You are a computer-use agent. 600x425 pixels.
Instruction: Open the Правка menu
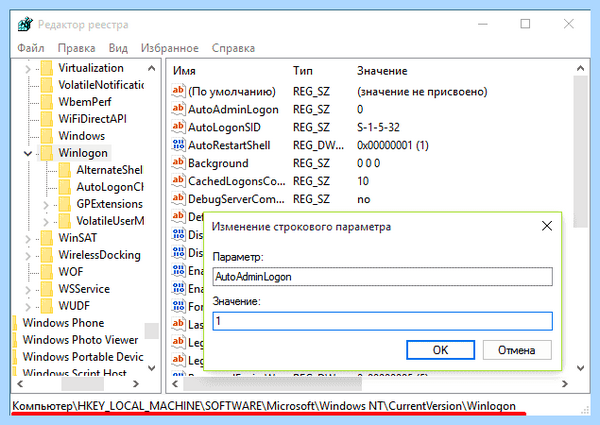click(77, 48)
